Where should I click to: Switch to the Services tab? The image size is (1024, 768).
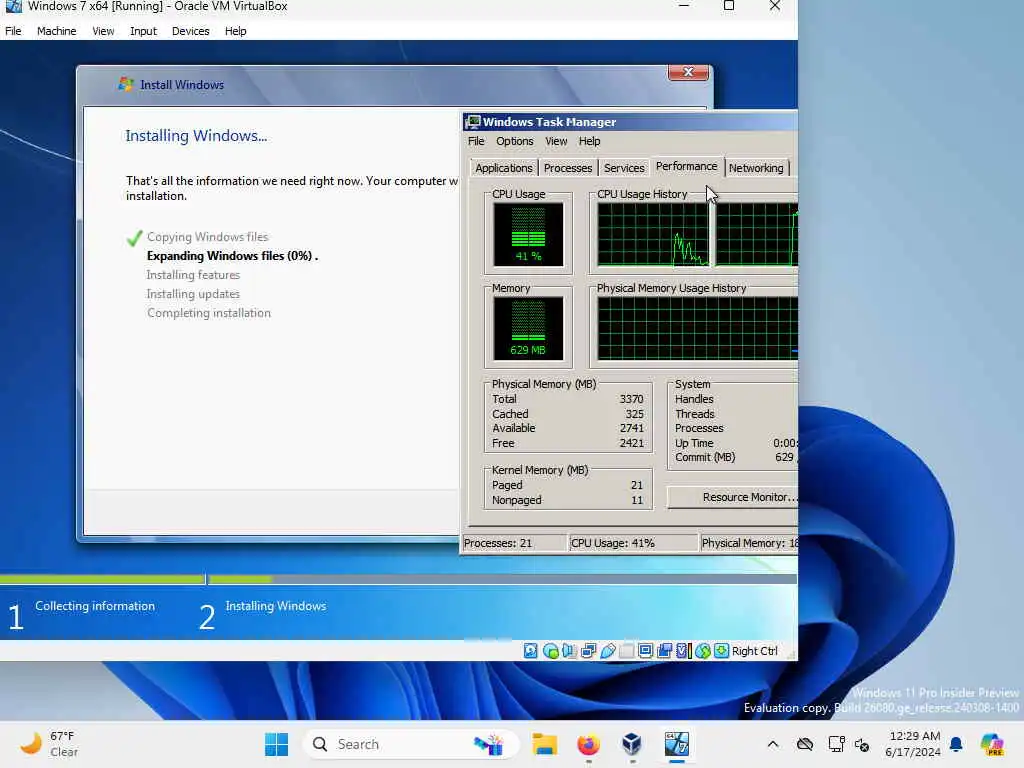[x=624, y=168]
